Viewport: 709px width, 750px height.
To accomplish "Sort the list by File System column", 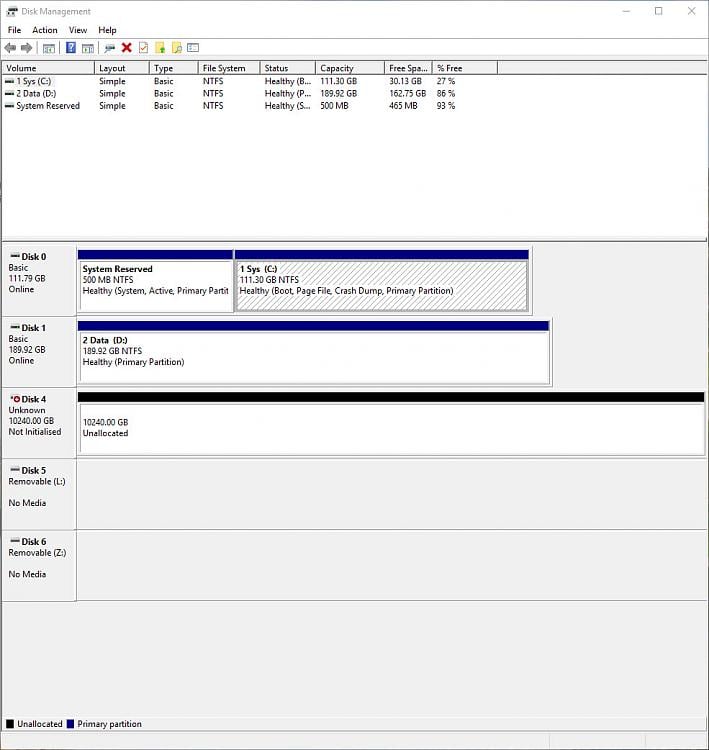I will [228, 68].
